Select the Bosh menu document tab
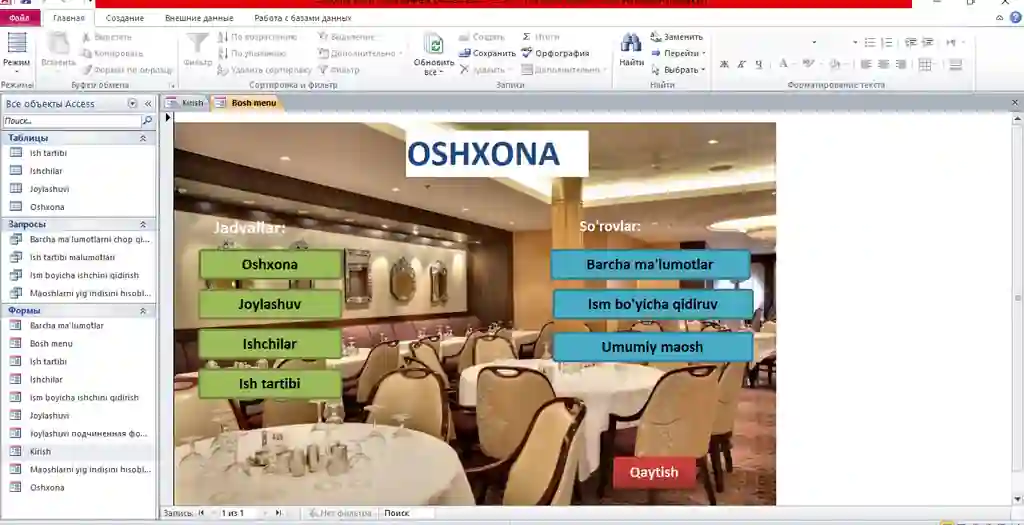 coord(247,103)
